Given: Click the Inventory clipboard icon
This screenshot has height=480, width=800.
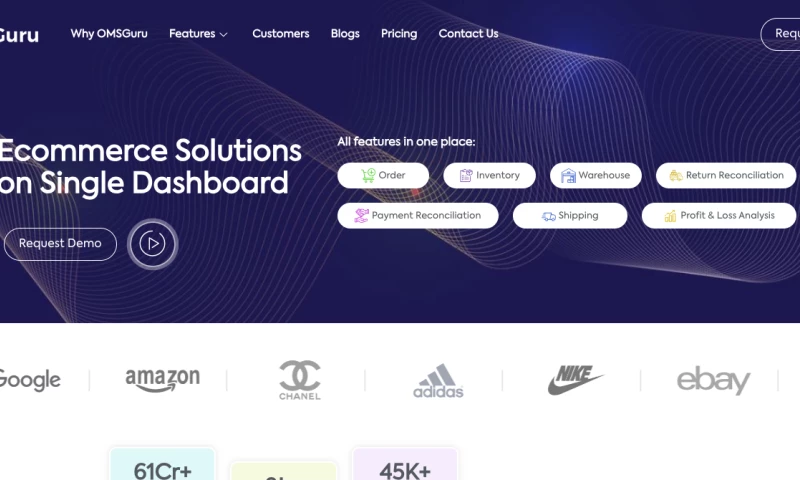Looking at the screenshot, I should coord(466,175).
